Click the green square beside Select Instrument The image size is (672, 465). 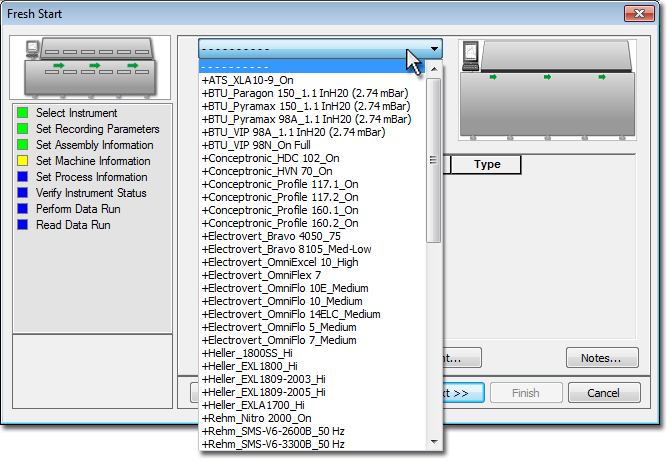point(22,113)
